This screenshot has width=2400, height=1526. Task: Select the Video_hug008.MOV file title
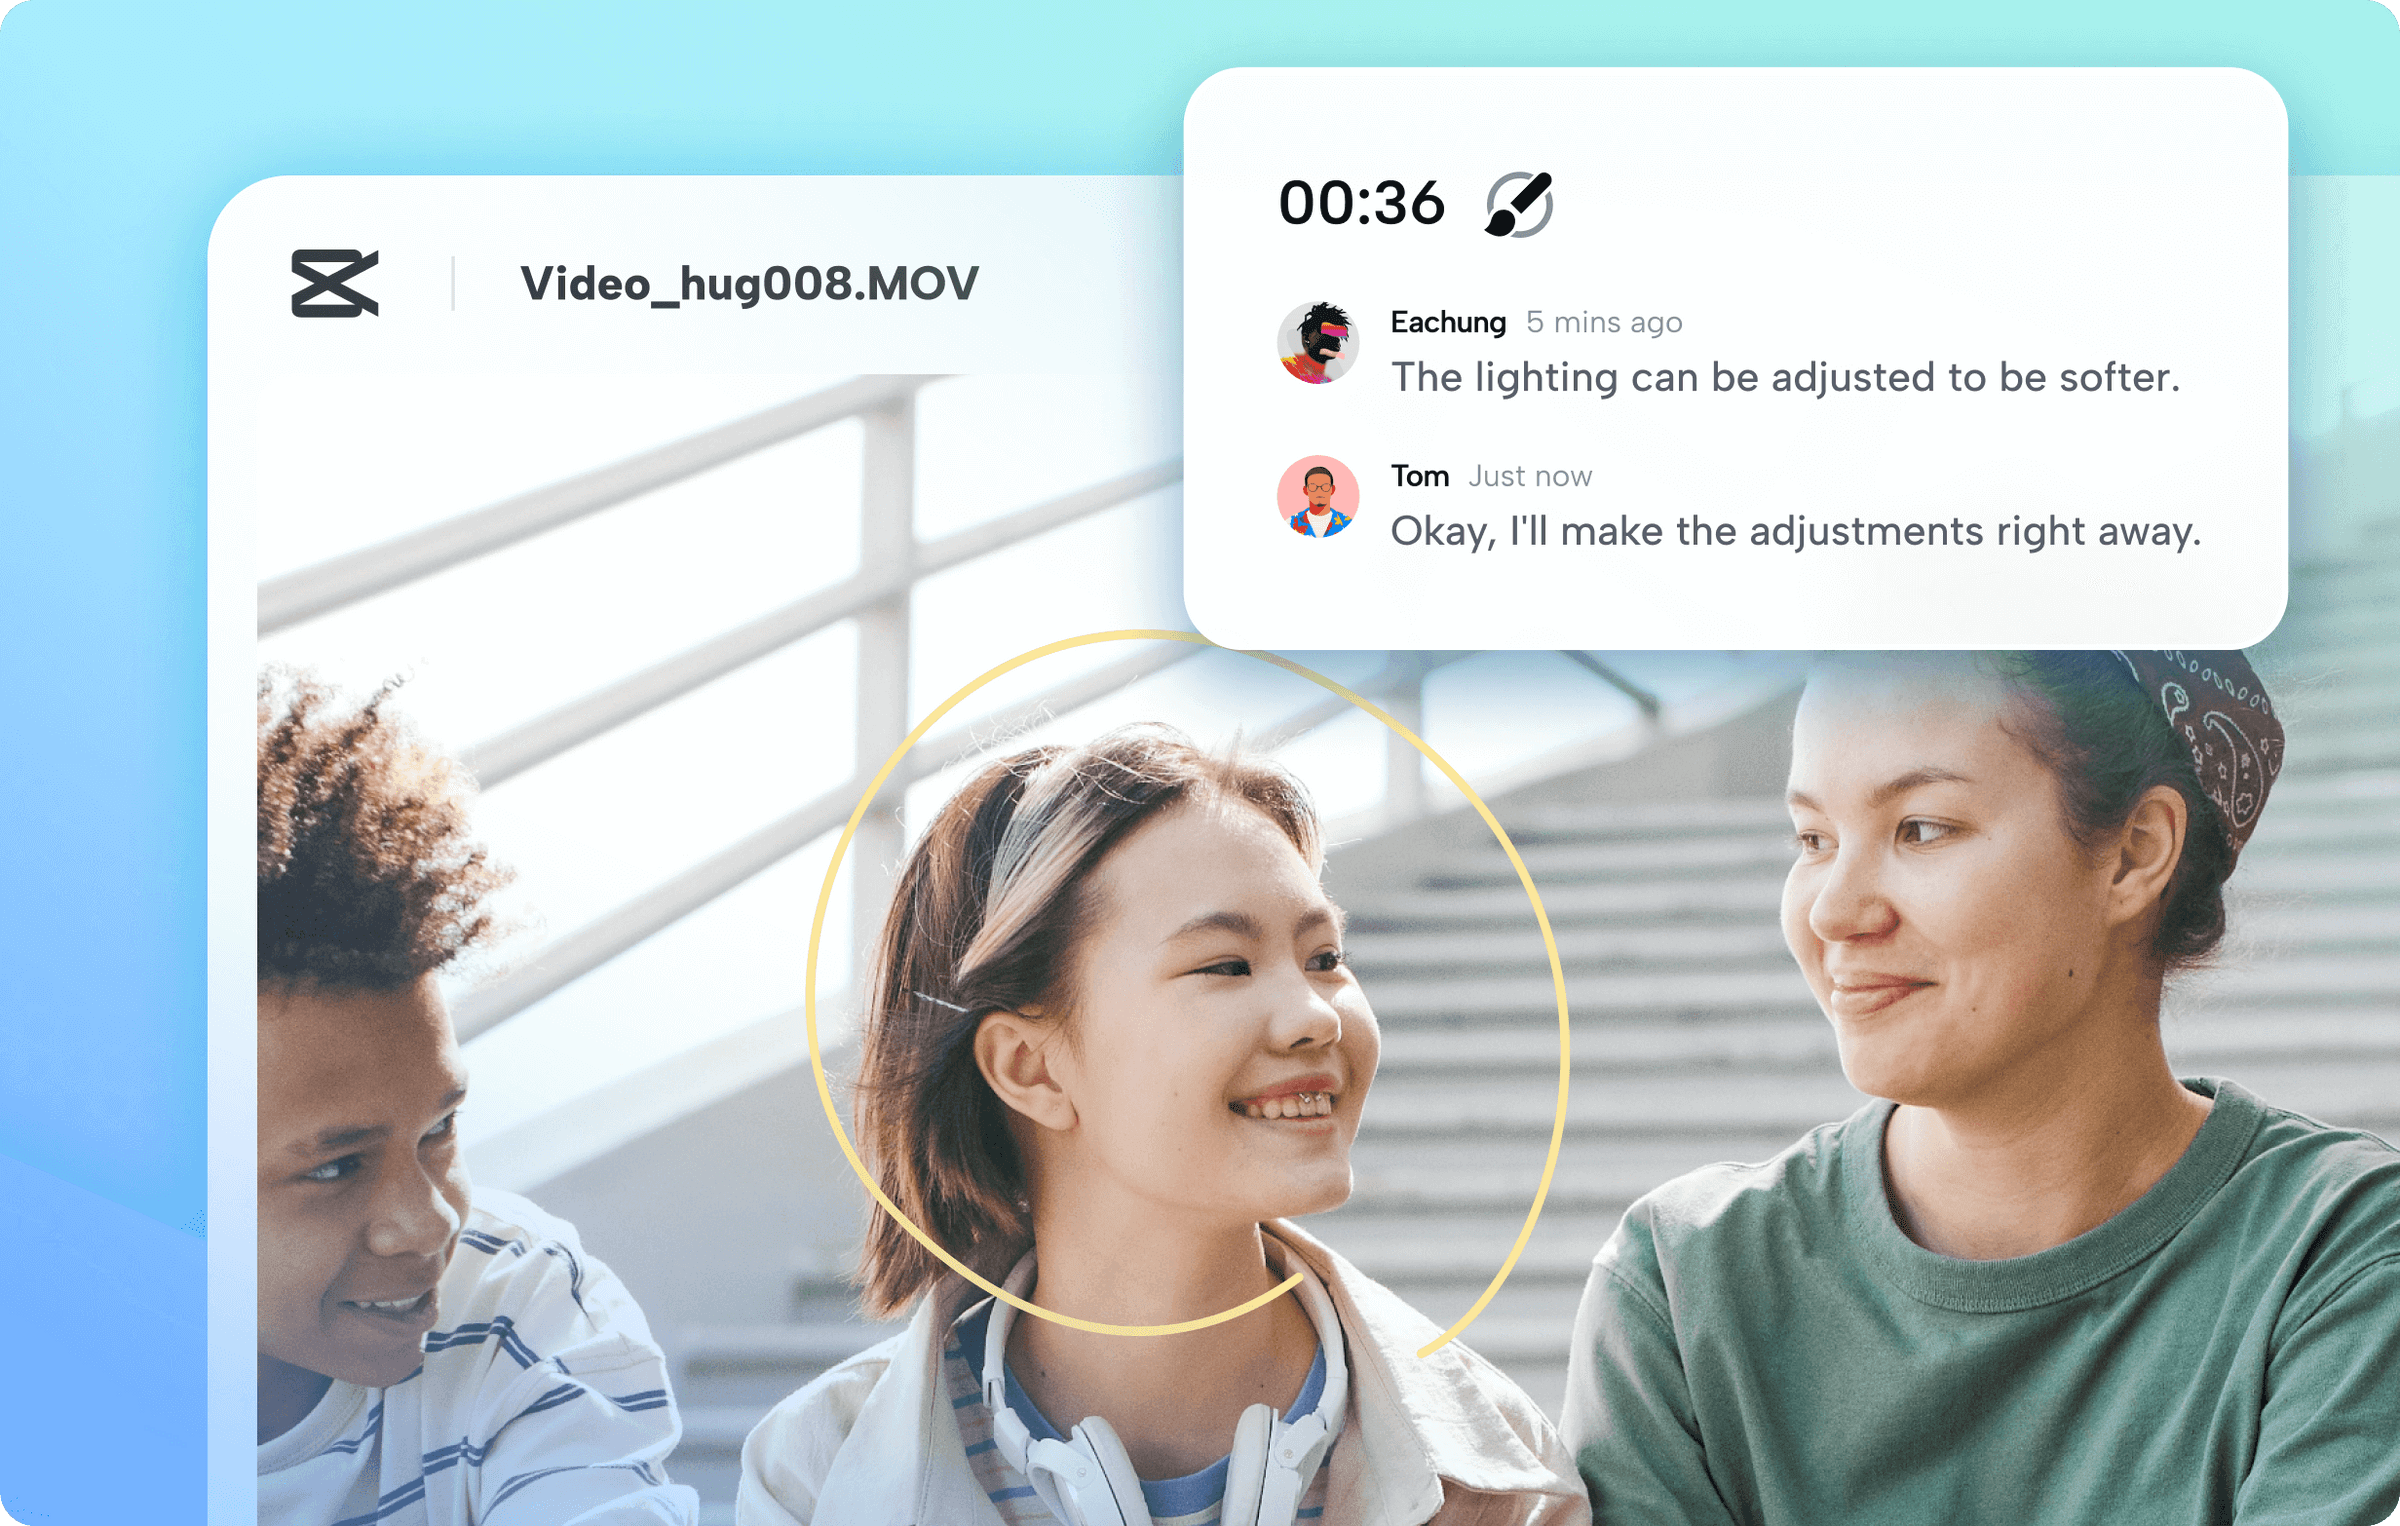(x=749, y=284)
